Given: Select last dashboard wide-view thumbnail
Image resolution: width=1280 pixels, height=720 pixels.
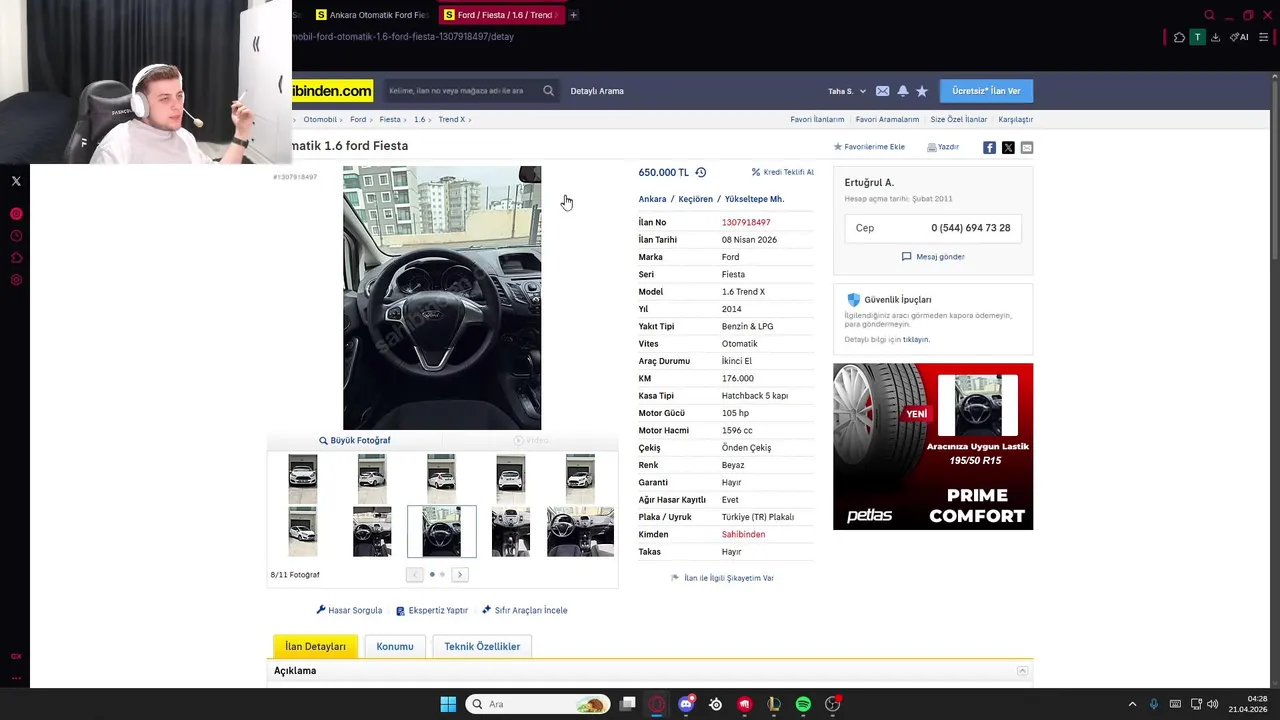Looking at the screenshot, I should (580, 531).
